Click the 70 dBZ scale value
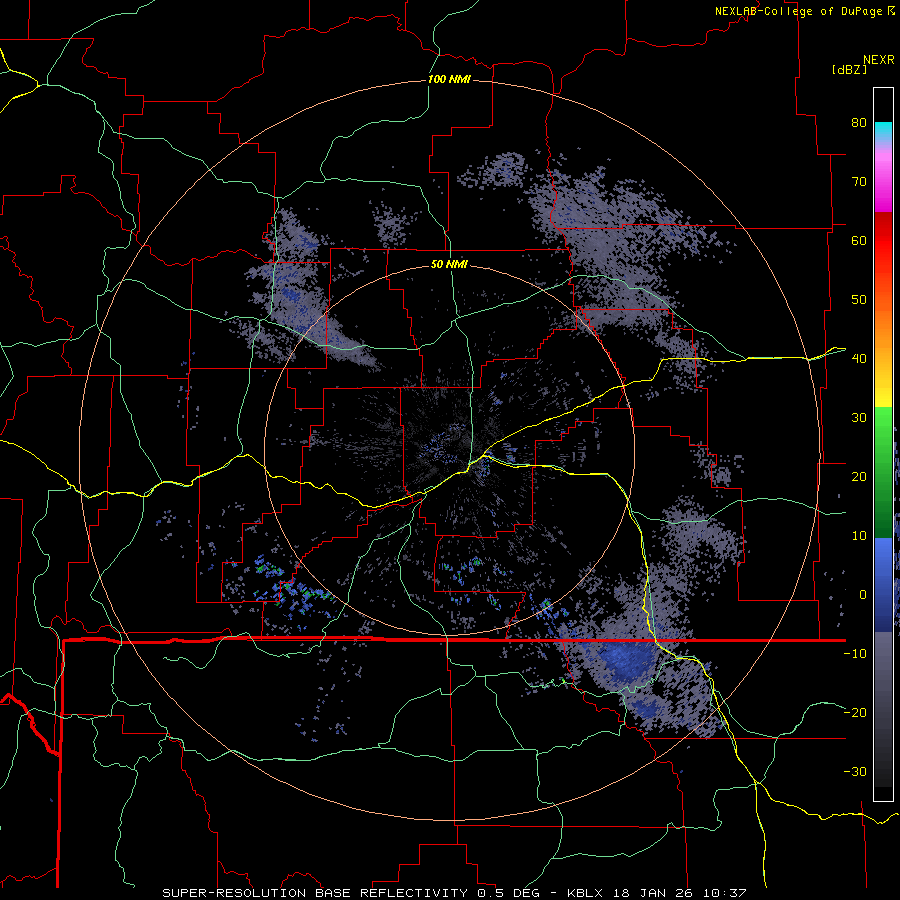Image resolution: width=900 pixels, height=900 pixels. click(859, 182)
